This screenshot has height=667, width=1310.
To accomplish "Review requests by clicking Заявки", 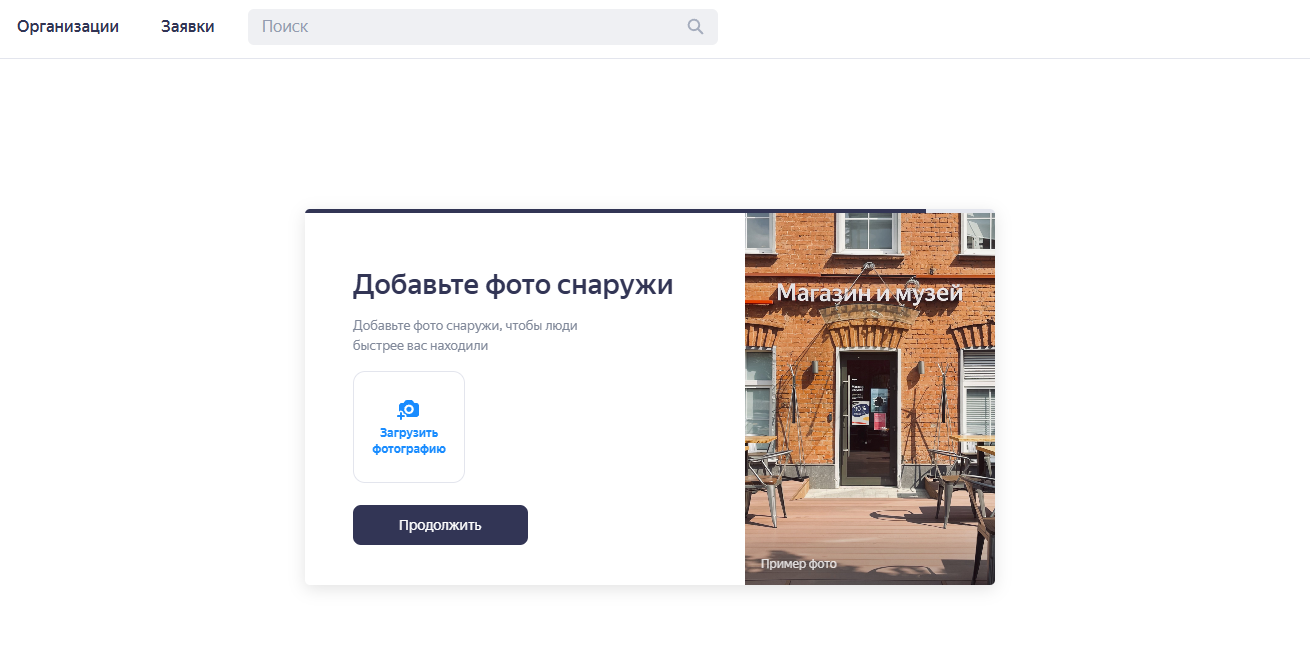I will pos(186,26).
